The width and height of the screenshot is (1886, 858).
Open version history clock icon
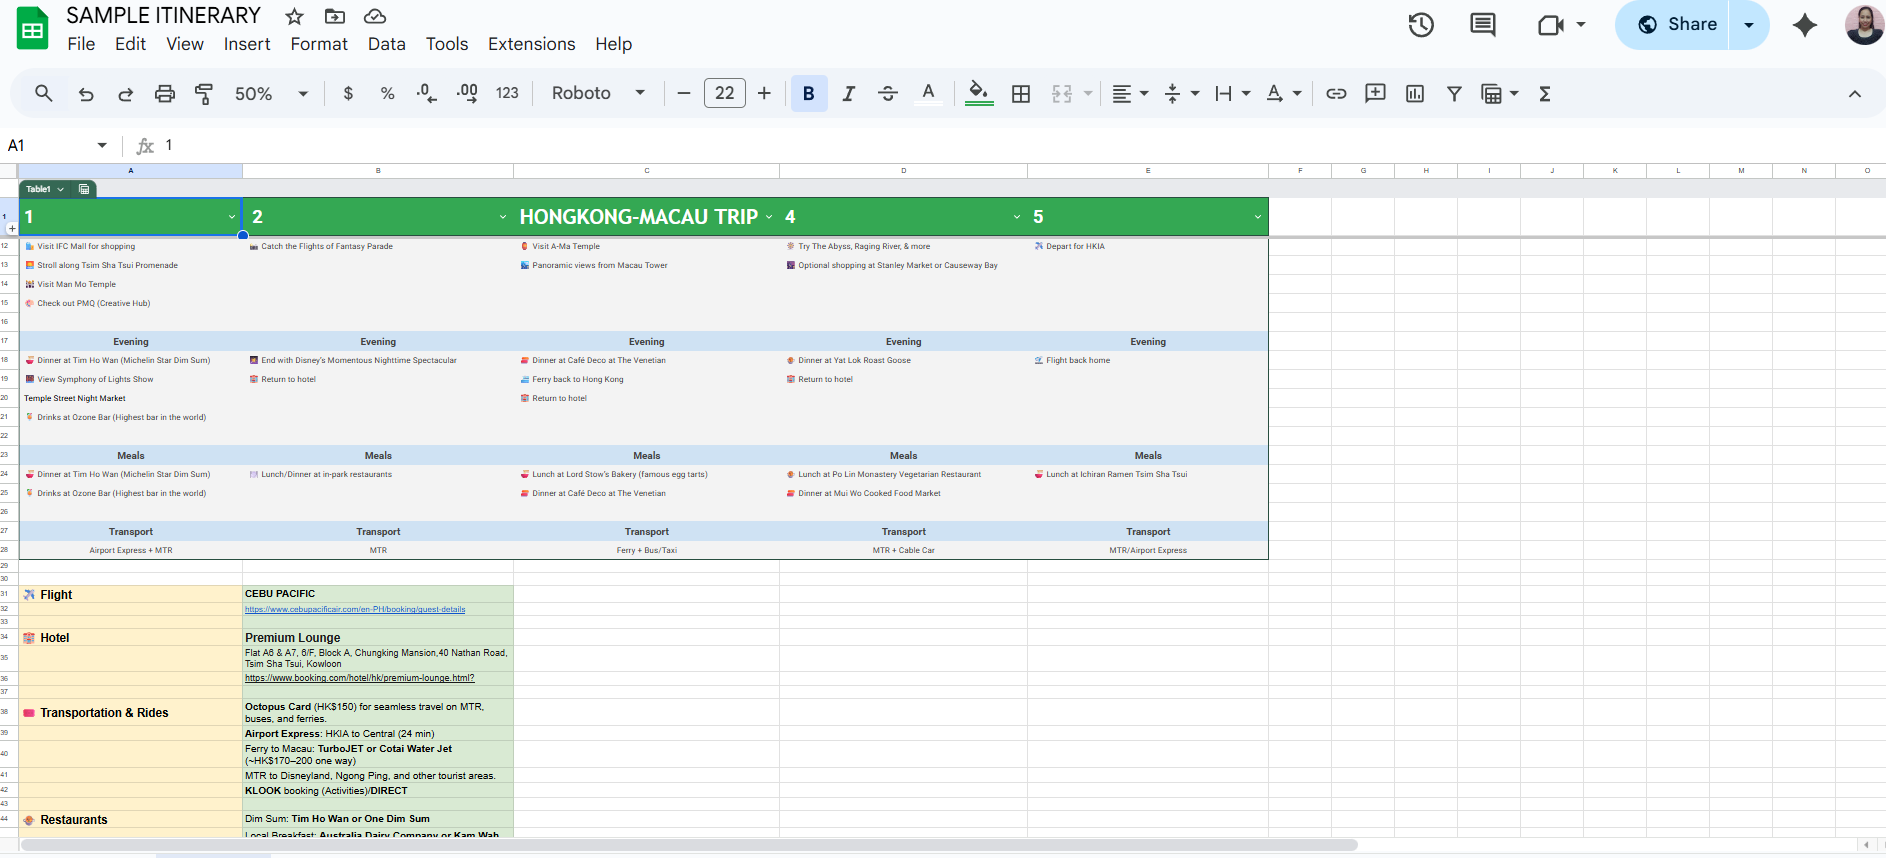coord(1421,25)
